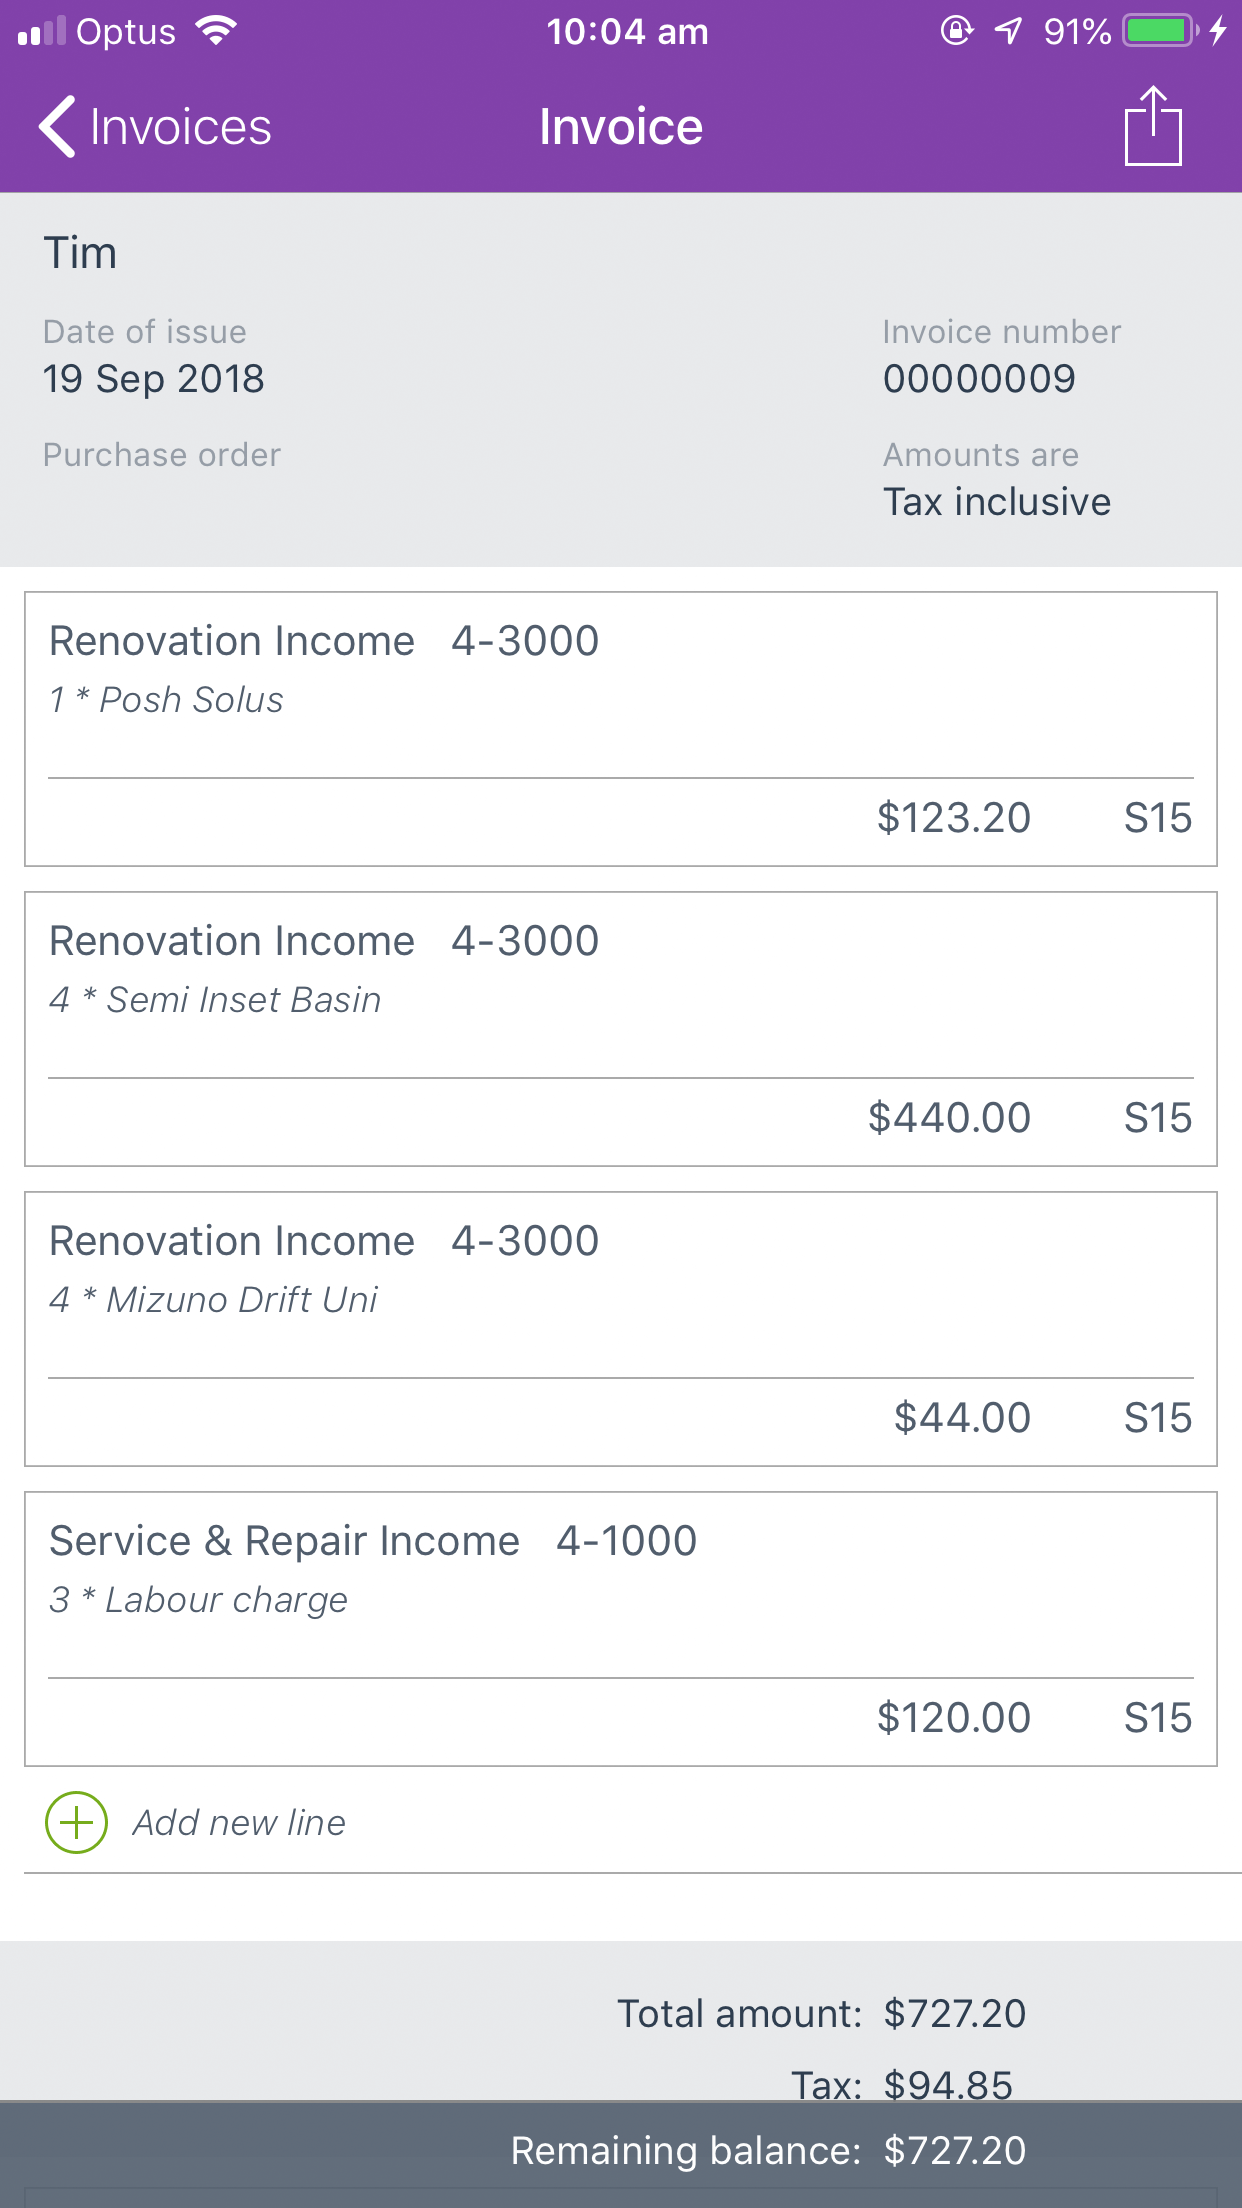Edit invoice number 00000009

point(978,379)
